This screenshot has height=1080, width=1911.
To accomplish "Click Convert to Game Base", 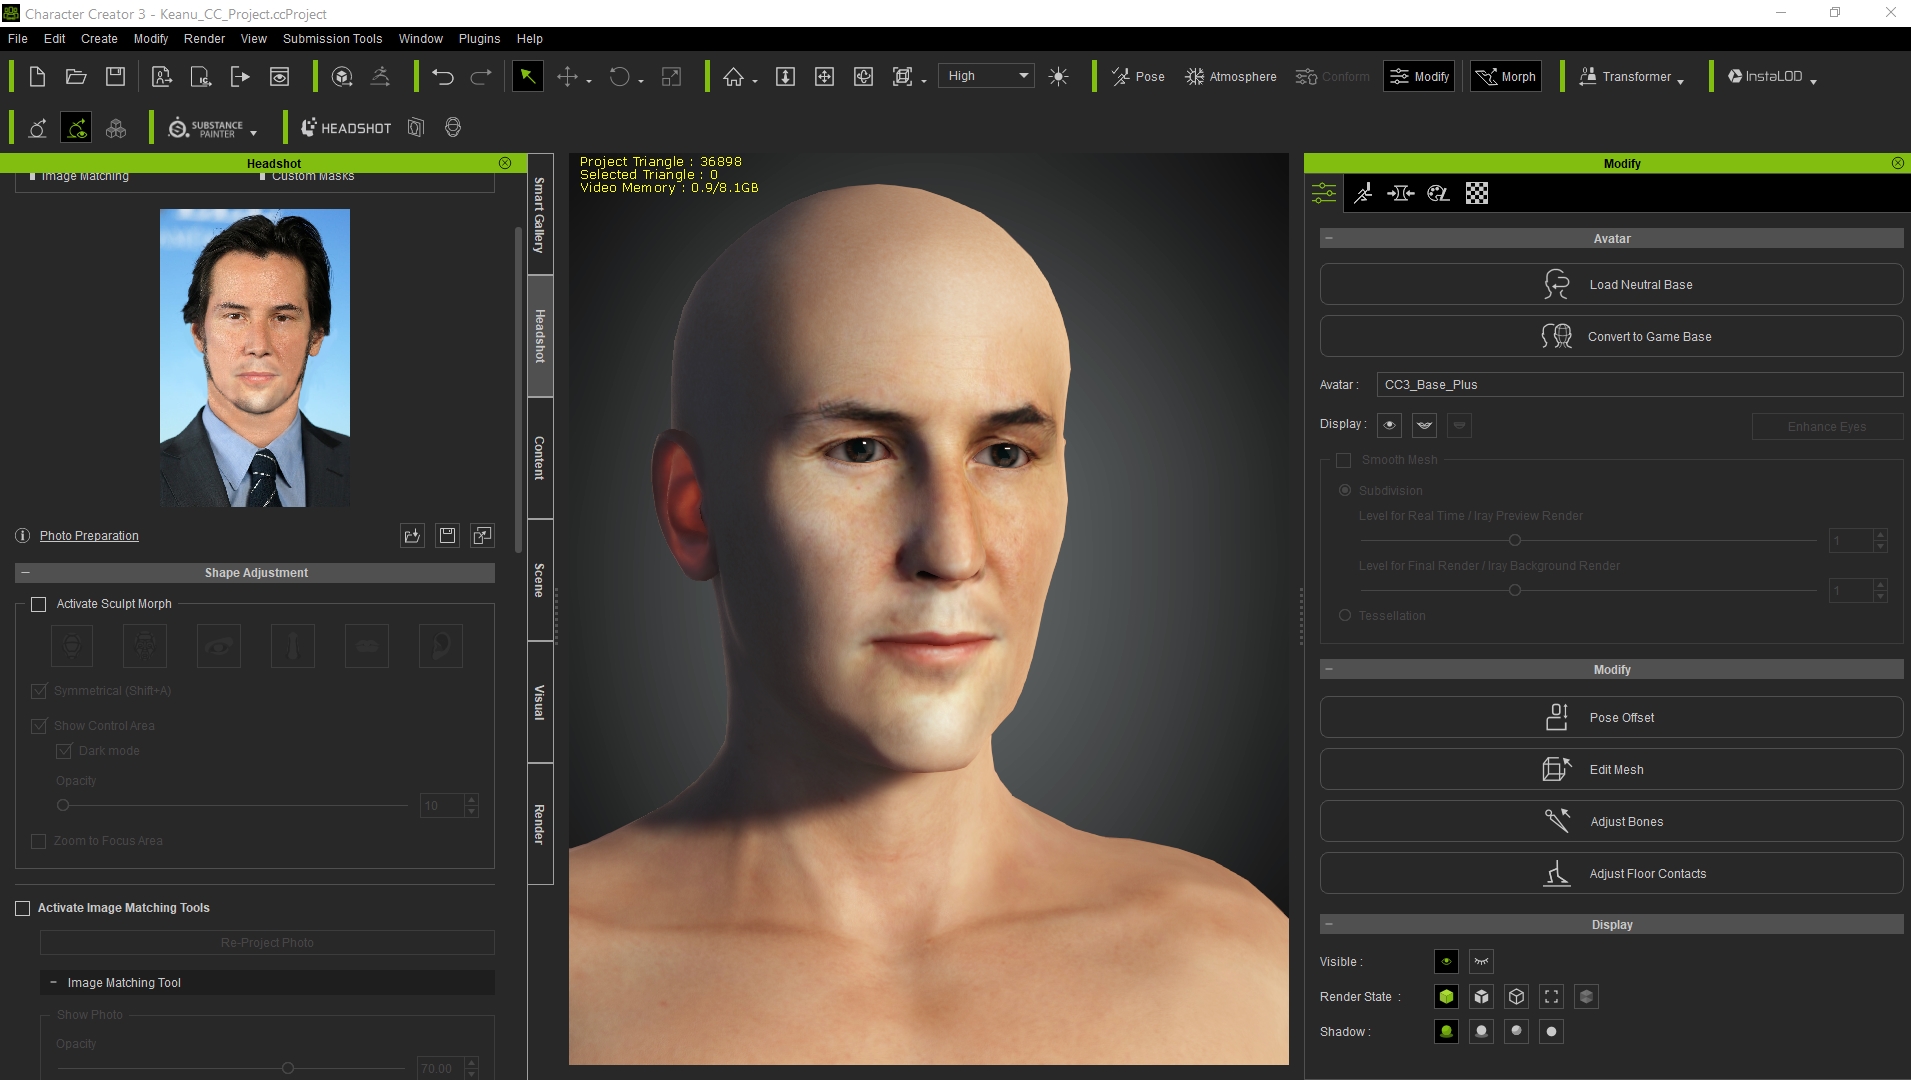I will tap(1611, 336).
